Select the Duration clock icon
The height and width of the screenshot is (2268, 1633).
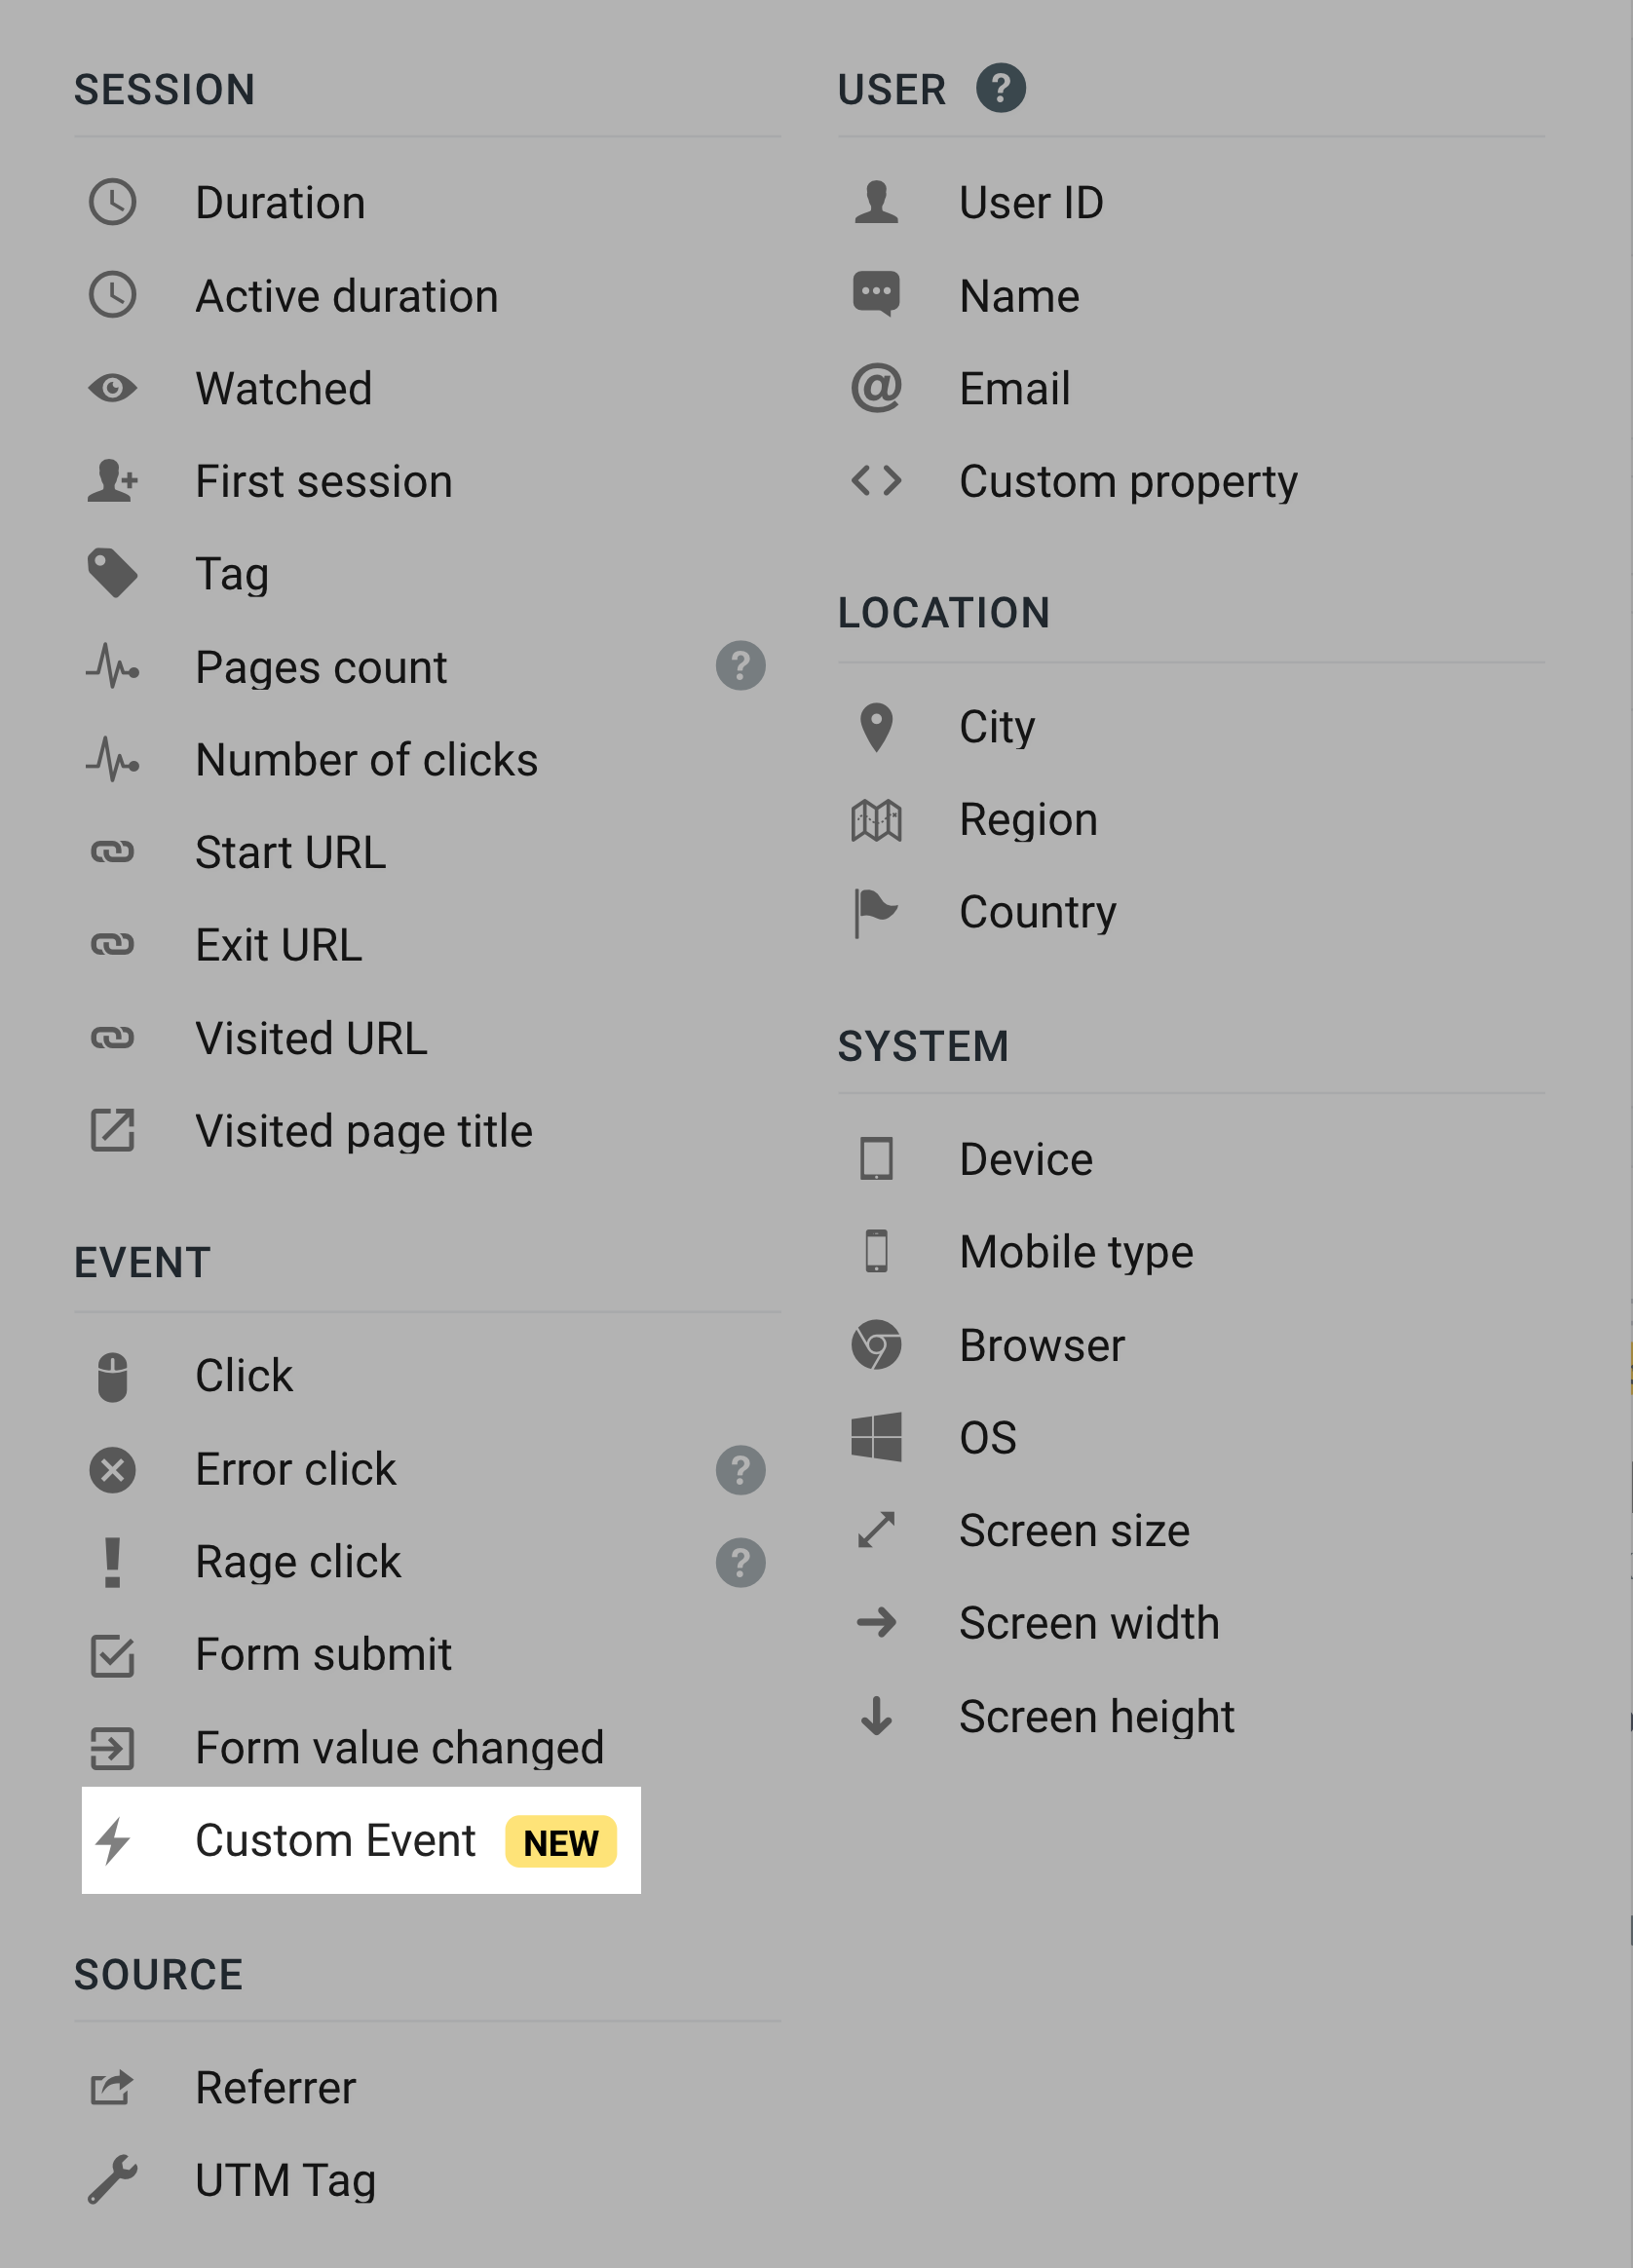tap(113, 203)
